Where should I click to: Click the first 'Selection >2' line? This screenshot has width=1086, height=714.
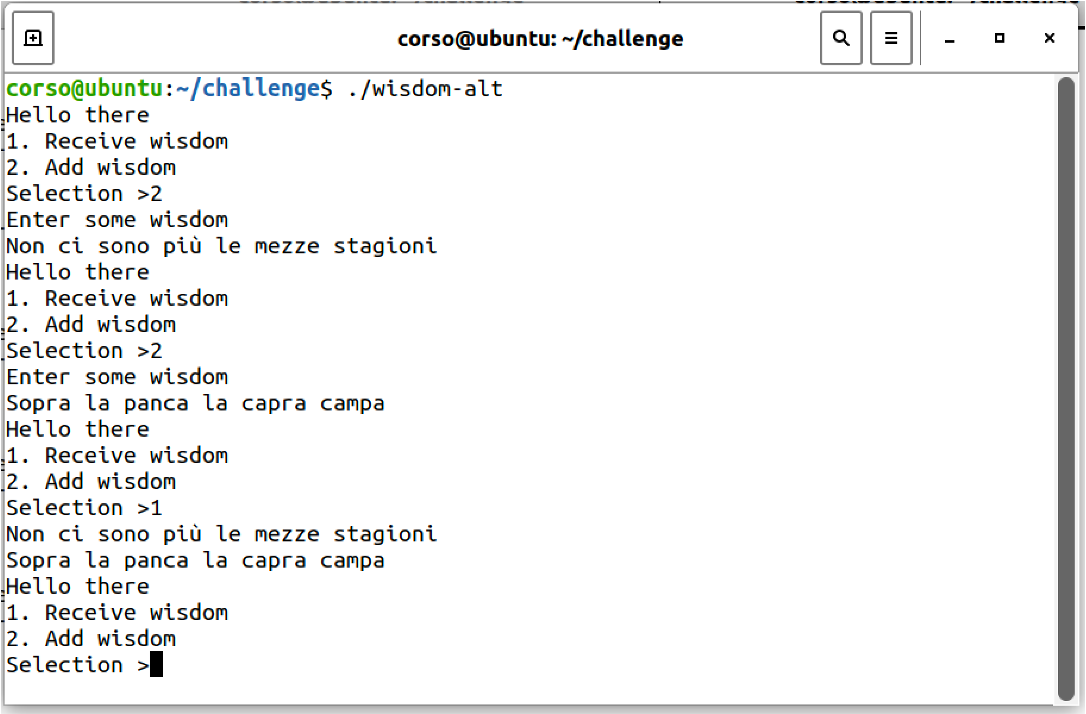[x=84, y=193]
